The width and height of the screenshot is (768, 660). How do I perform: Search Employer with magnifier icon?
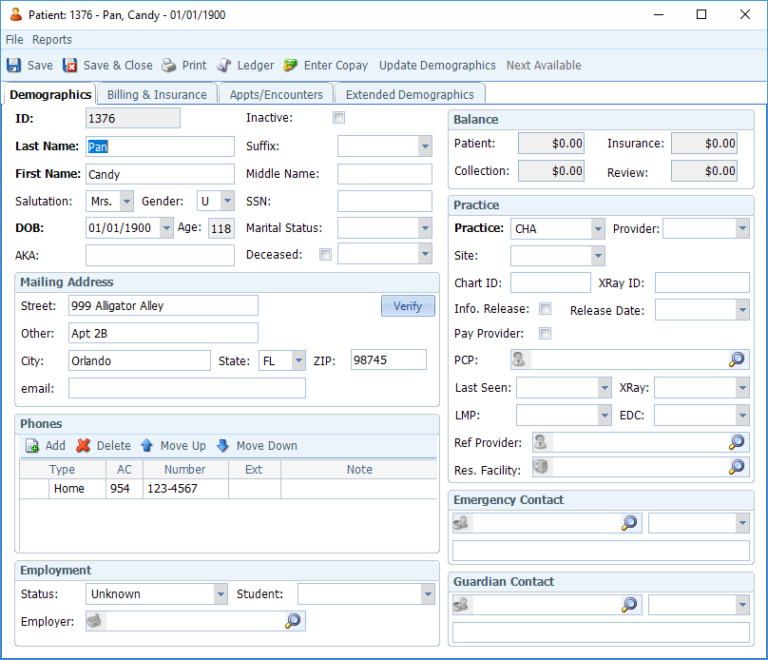(293, 621)
